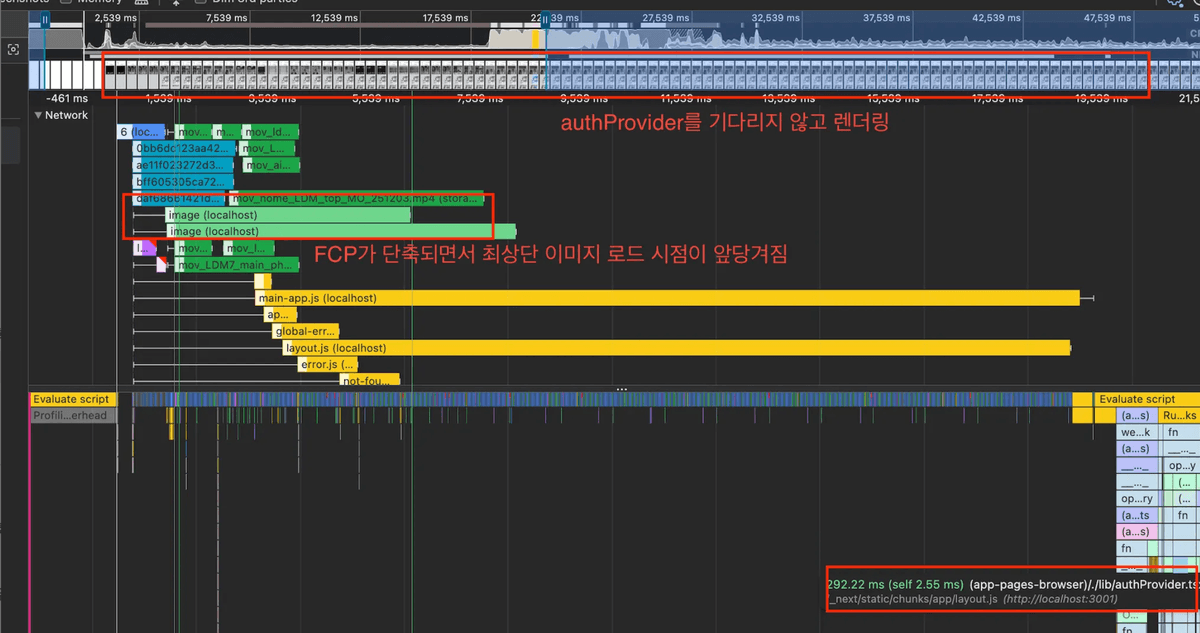Collapse the Network track disclosure triangle

click(38, 116)
